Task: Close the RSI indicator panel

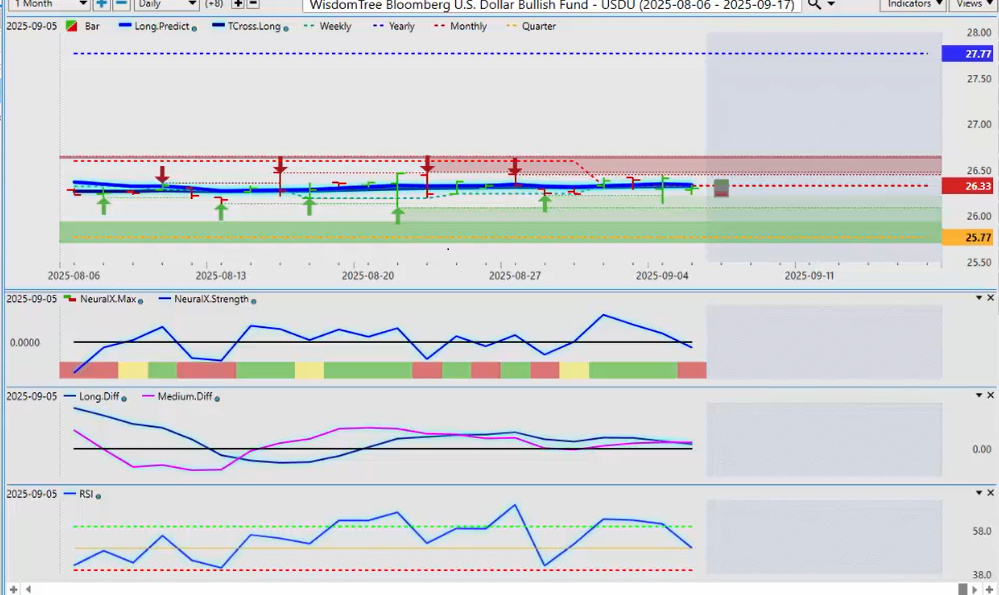Action: tap(991, 494)
